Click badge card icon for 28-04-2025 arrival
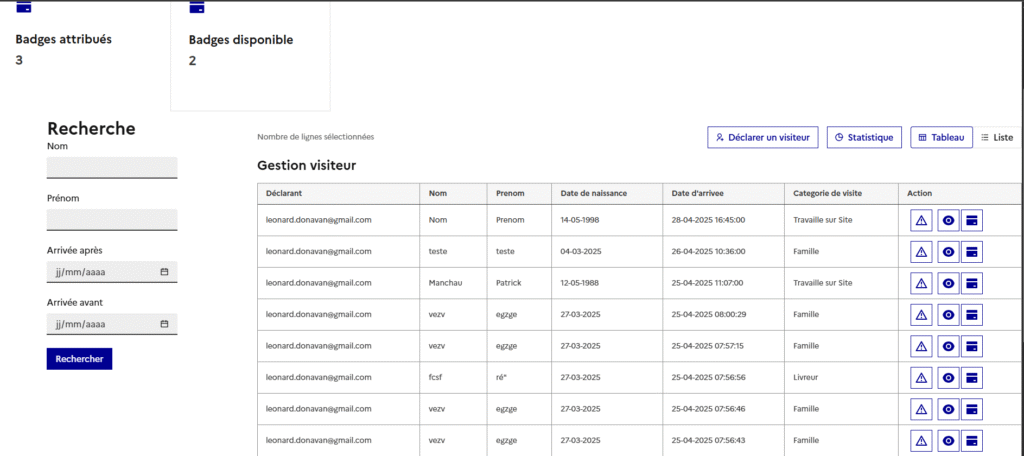Image resolution: width=1024 pixels, height=456 pixels. 972,220
